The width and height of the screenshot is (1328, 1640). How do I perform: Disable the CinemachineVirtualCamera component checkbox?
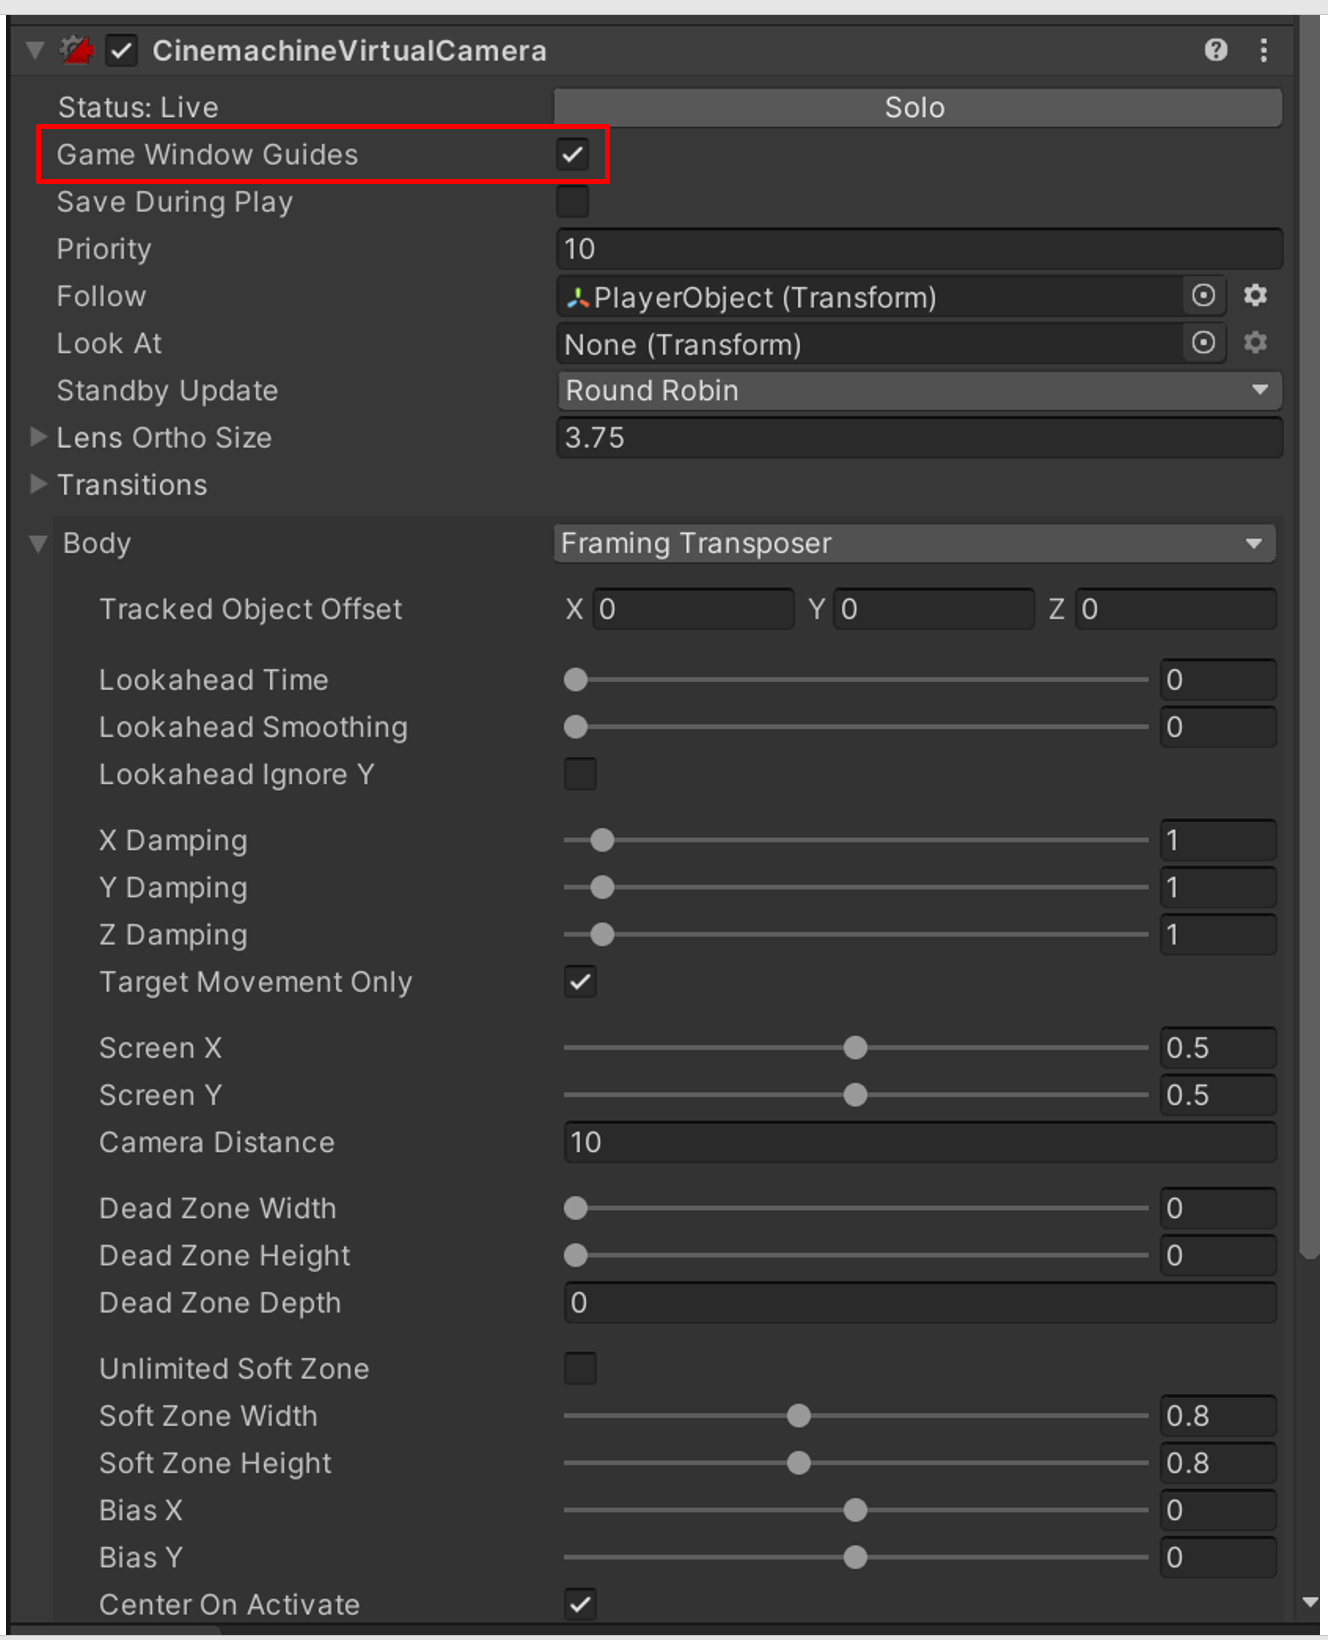point(122,50)
